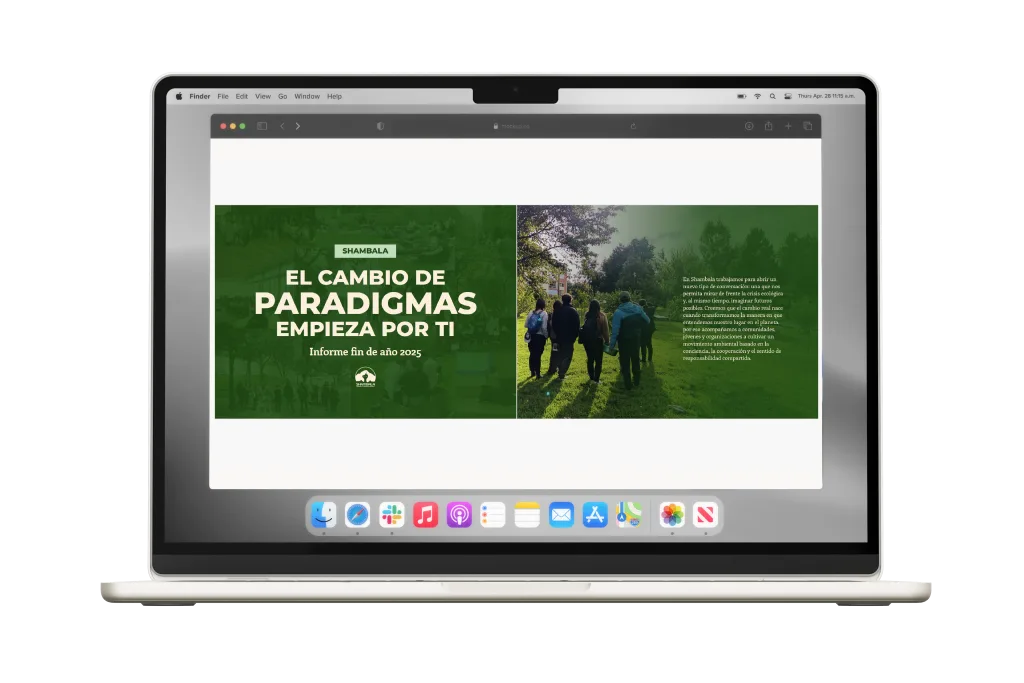The image size is (1024, 683).
Task: Open the Wi-Fi status menu
Action: [757, 96]
